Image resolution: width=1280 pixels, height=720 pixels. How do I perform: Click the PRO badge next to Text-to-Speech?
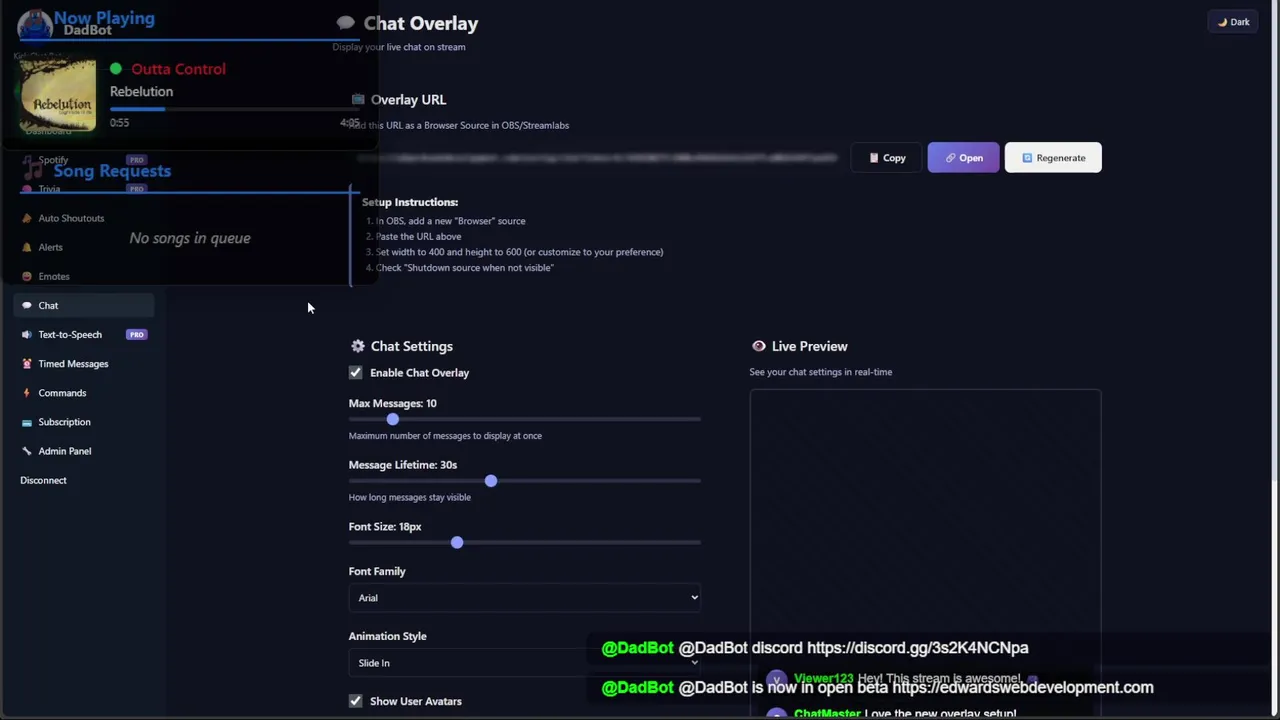pos(136,334)
